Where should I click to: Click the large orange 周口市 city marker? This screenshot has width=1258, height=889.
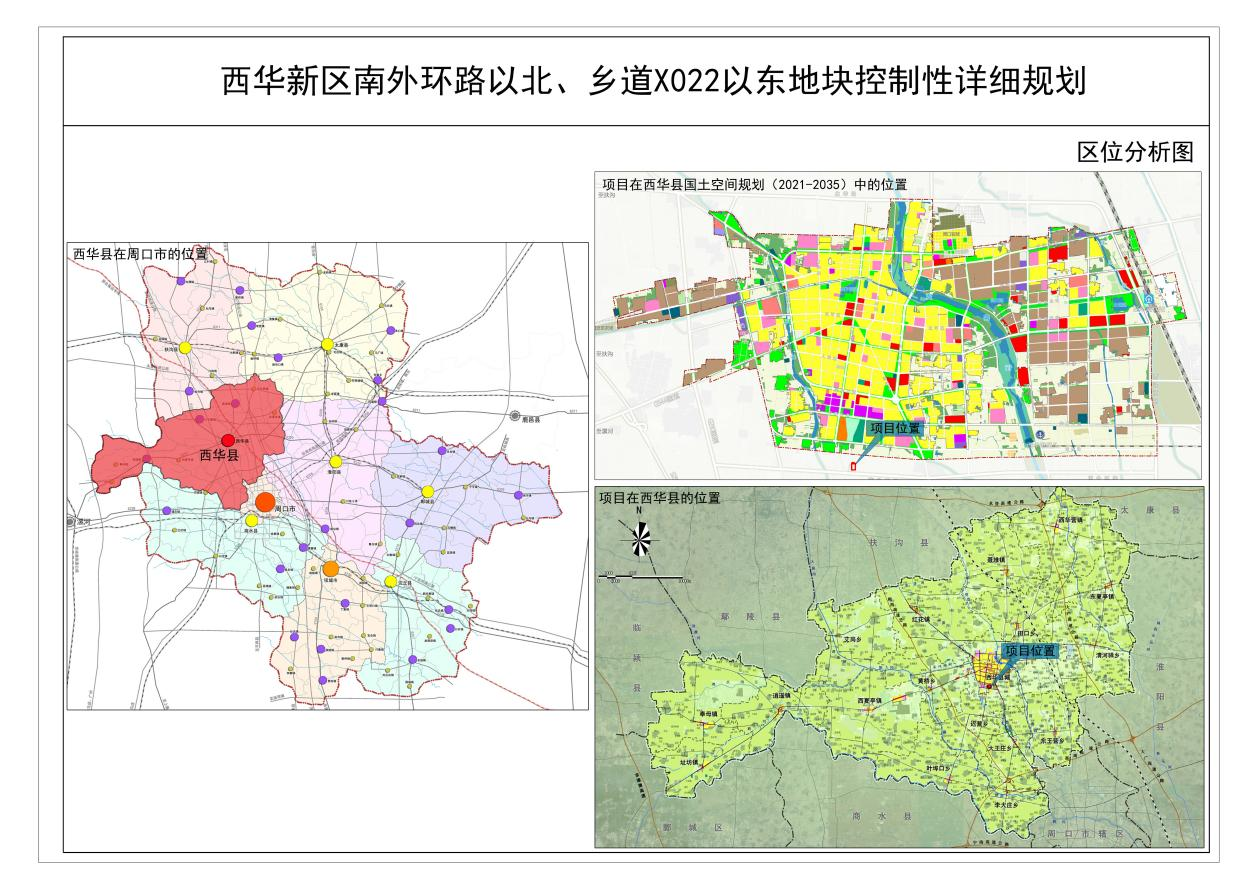(x=265, y=502)
